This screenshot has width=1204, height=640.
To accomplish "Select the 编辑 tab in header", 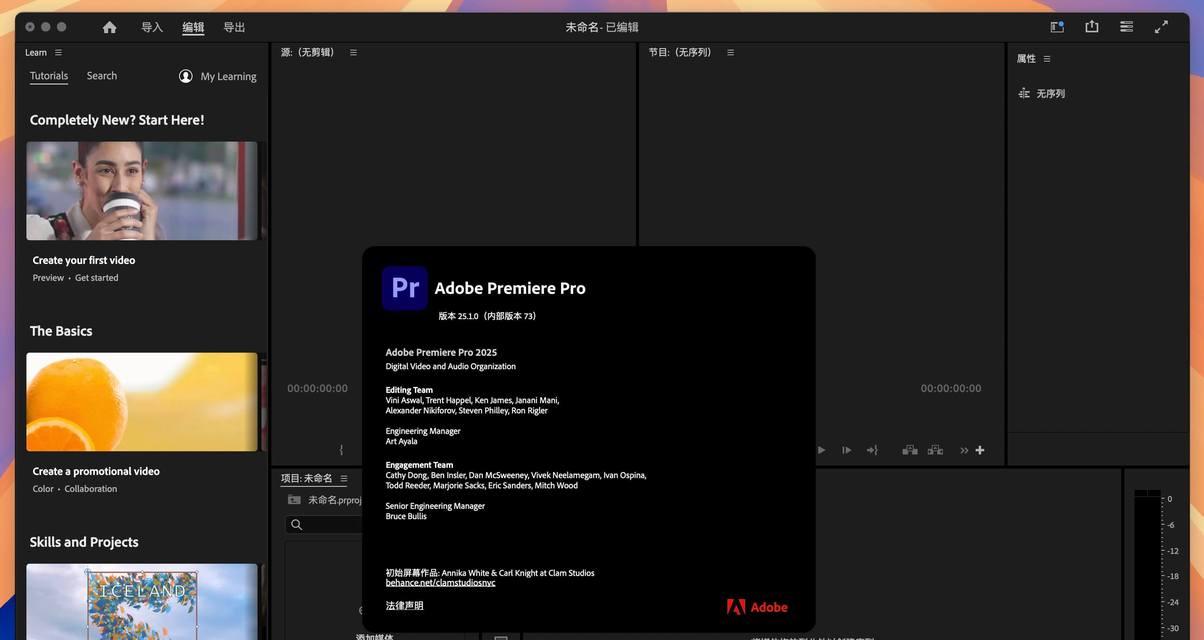I will coord(193,27).
